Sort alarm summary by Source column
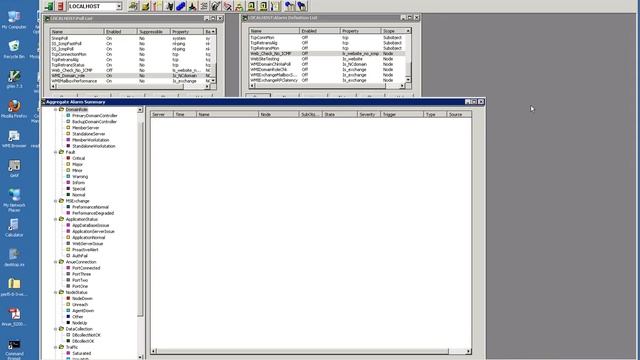The image size is (640, 360). click(x=459, y=115)
